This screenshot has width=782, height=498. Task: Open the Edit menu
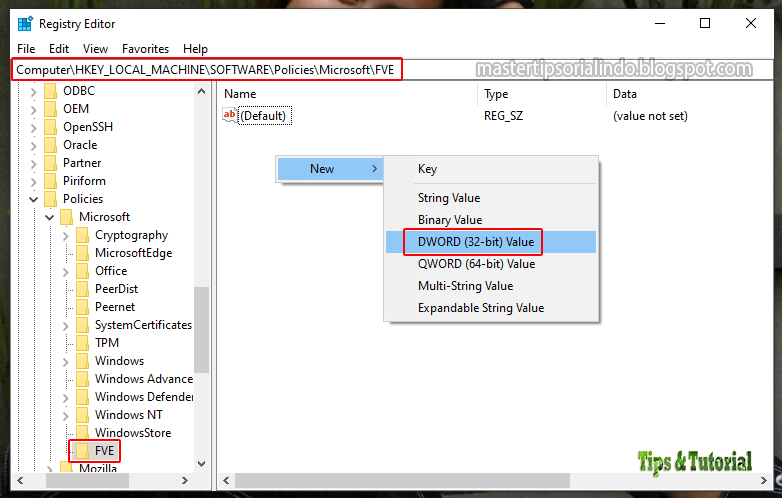click(x=59, y=49)
